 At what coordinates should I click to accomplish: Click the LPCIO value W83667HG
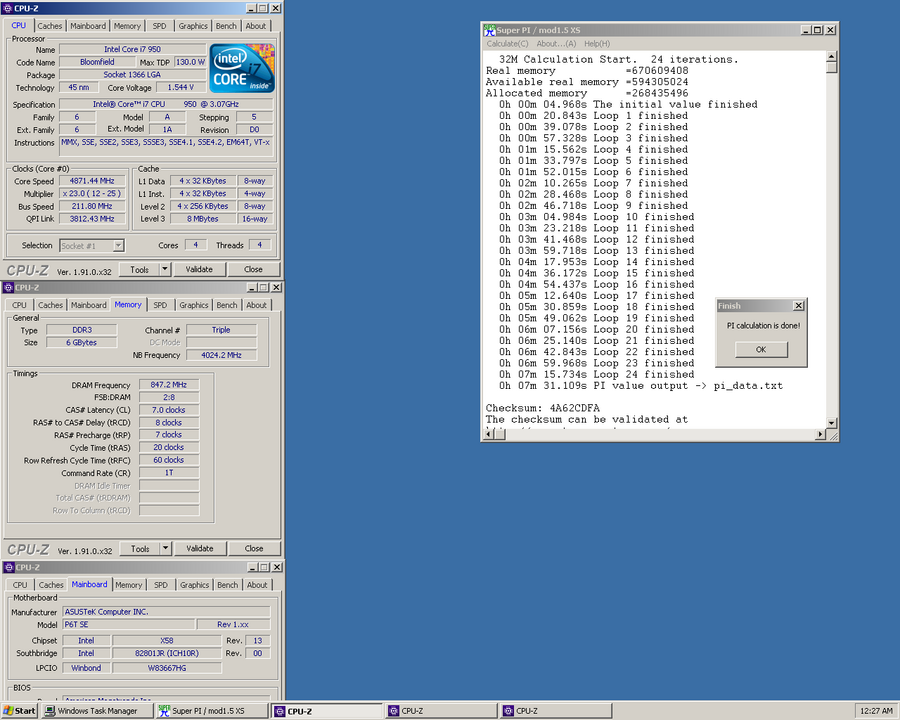[x=166, y=668]
